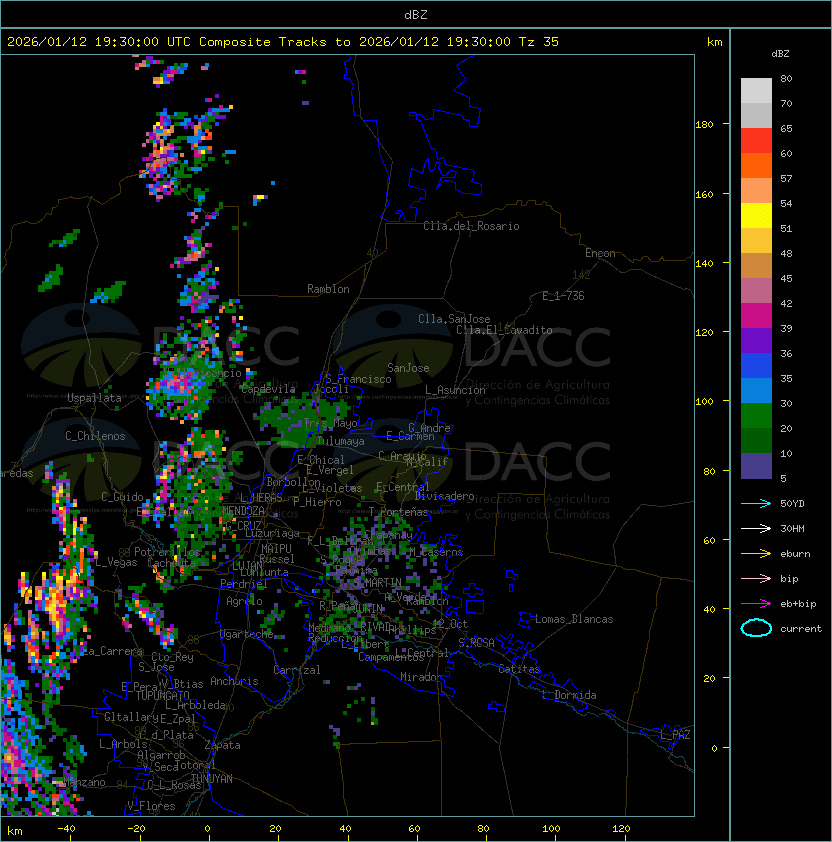Pick the light gray 70-80 dBZ swatch
This screenshot has width=832, height=842.
pos(756,91)
